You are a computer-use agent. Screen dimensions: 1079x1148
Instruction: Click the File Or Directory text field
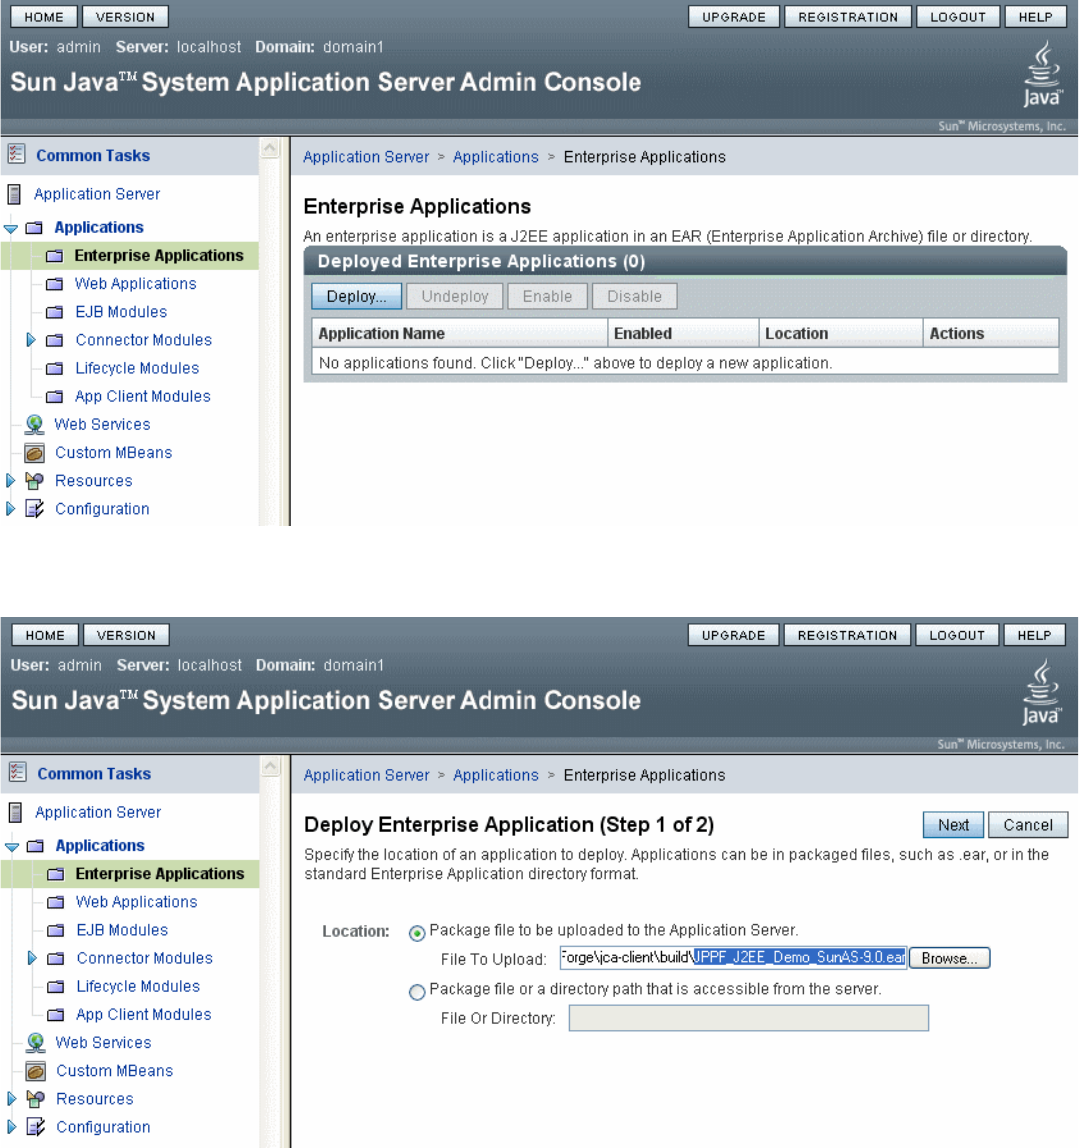[749, 1018]
